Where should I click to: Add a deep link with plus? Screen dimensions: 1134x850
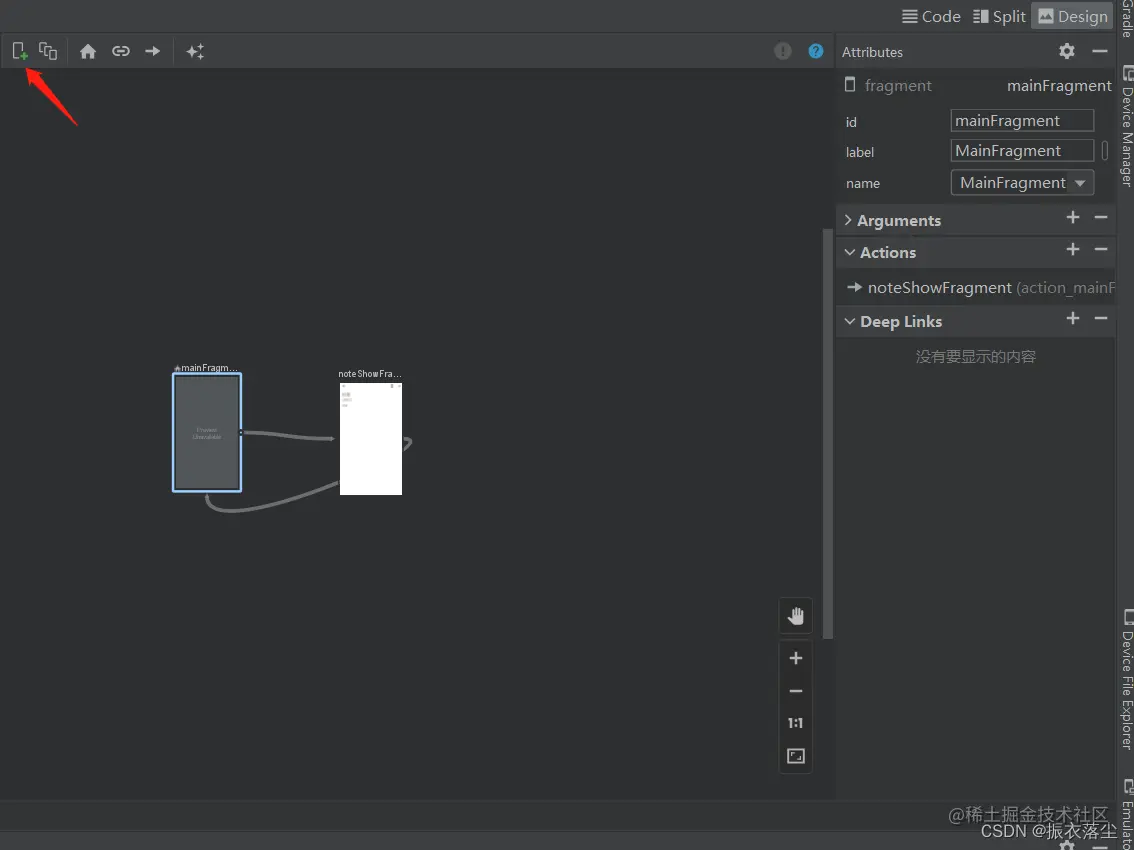coord(1073,318)
